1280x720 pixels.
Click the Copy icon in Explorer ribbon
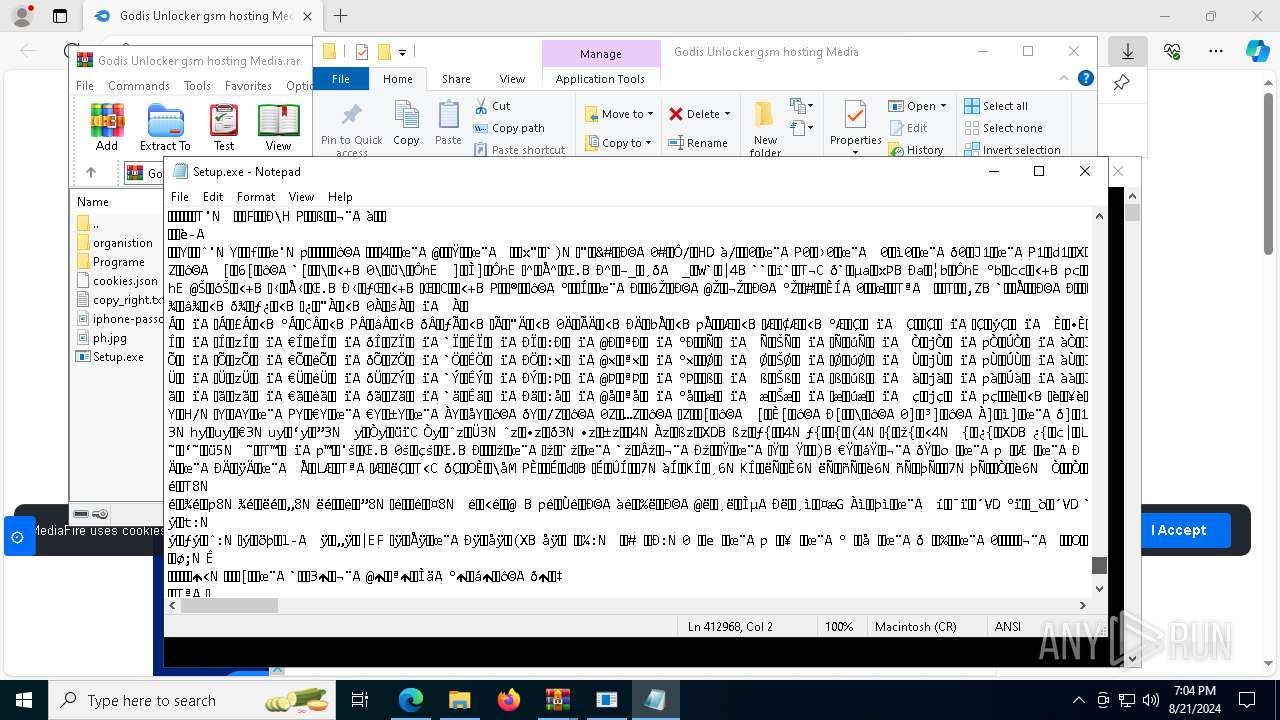tap(406, 124)
